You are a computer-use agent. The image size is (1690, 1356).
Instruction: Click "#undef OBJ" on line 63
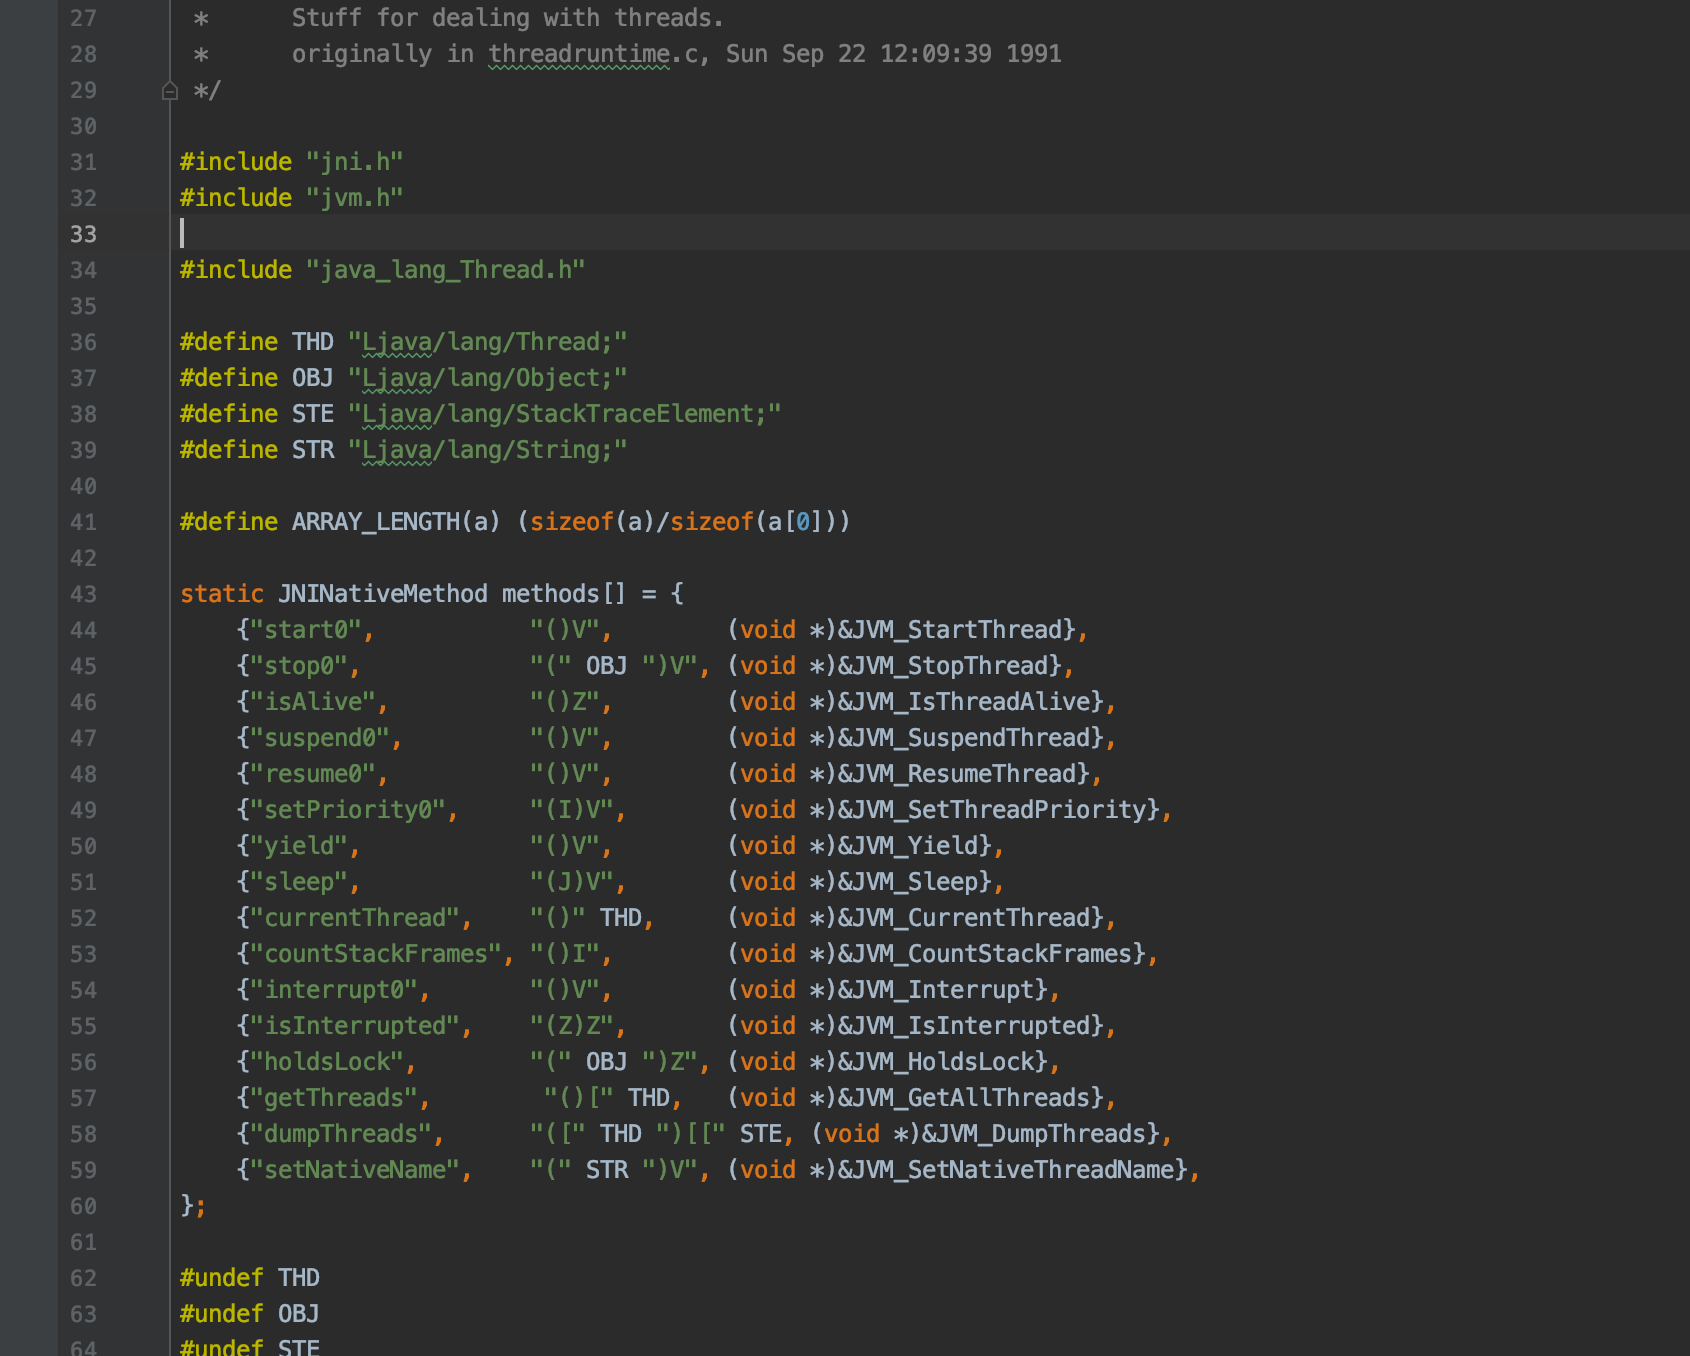[250, 1314]
